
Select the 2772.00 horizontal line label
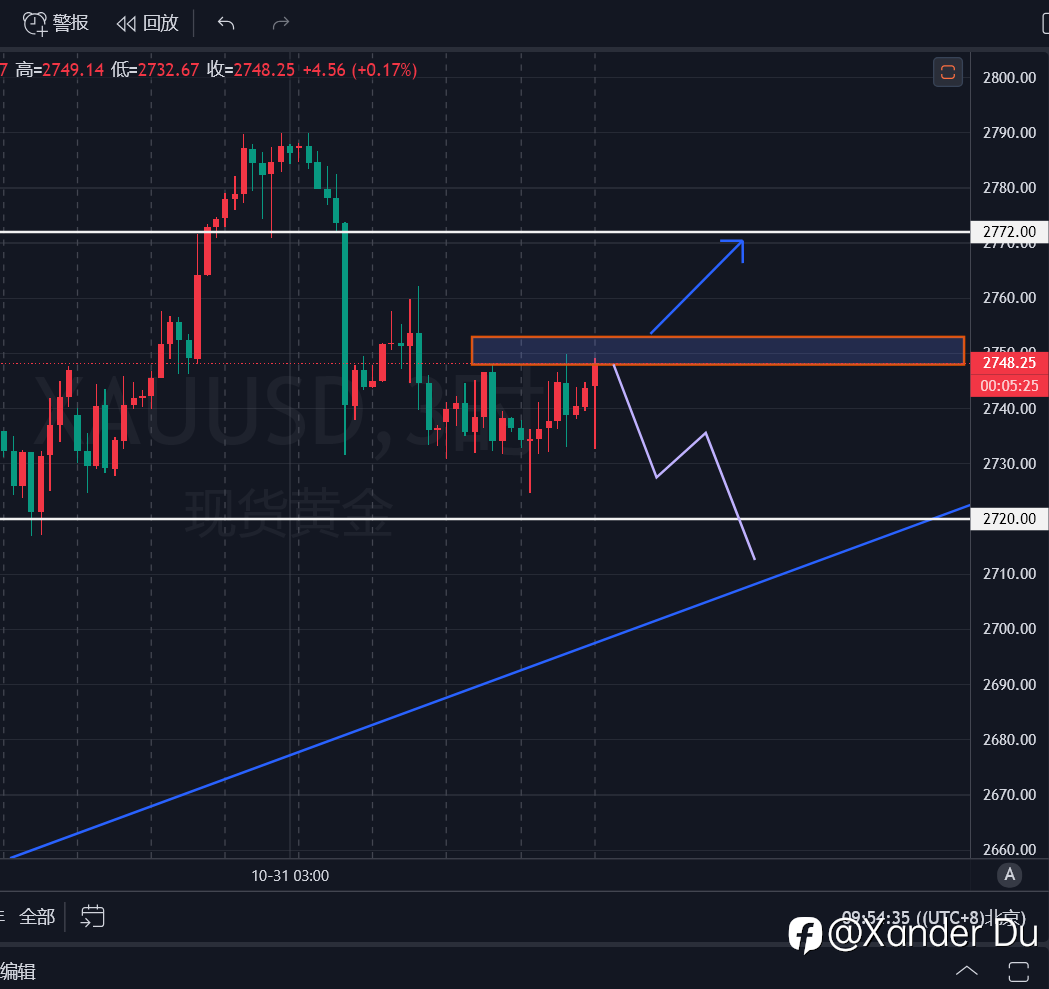point(1009,232)
